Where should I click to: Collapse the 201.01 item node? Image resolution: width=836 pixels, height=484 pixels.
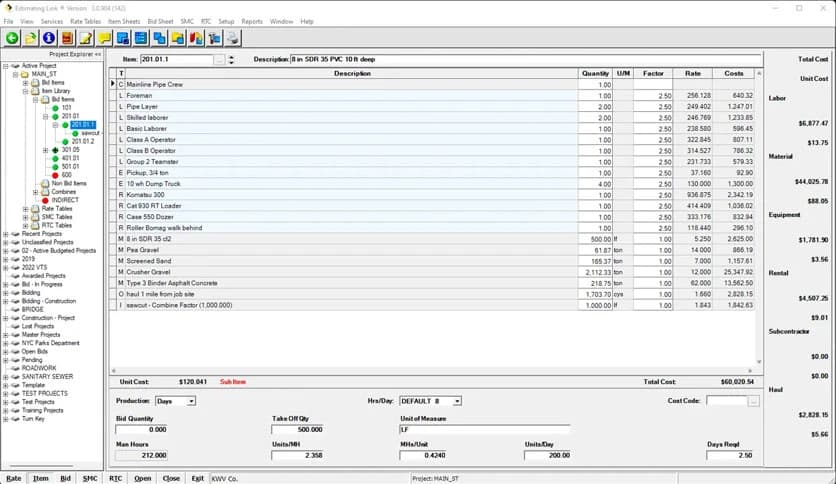(x=45, y=116)
